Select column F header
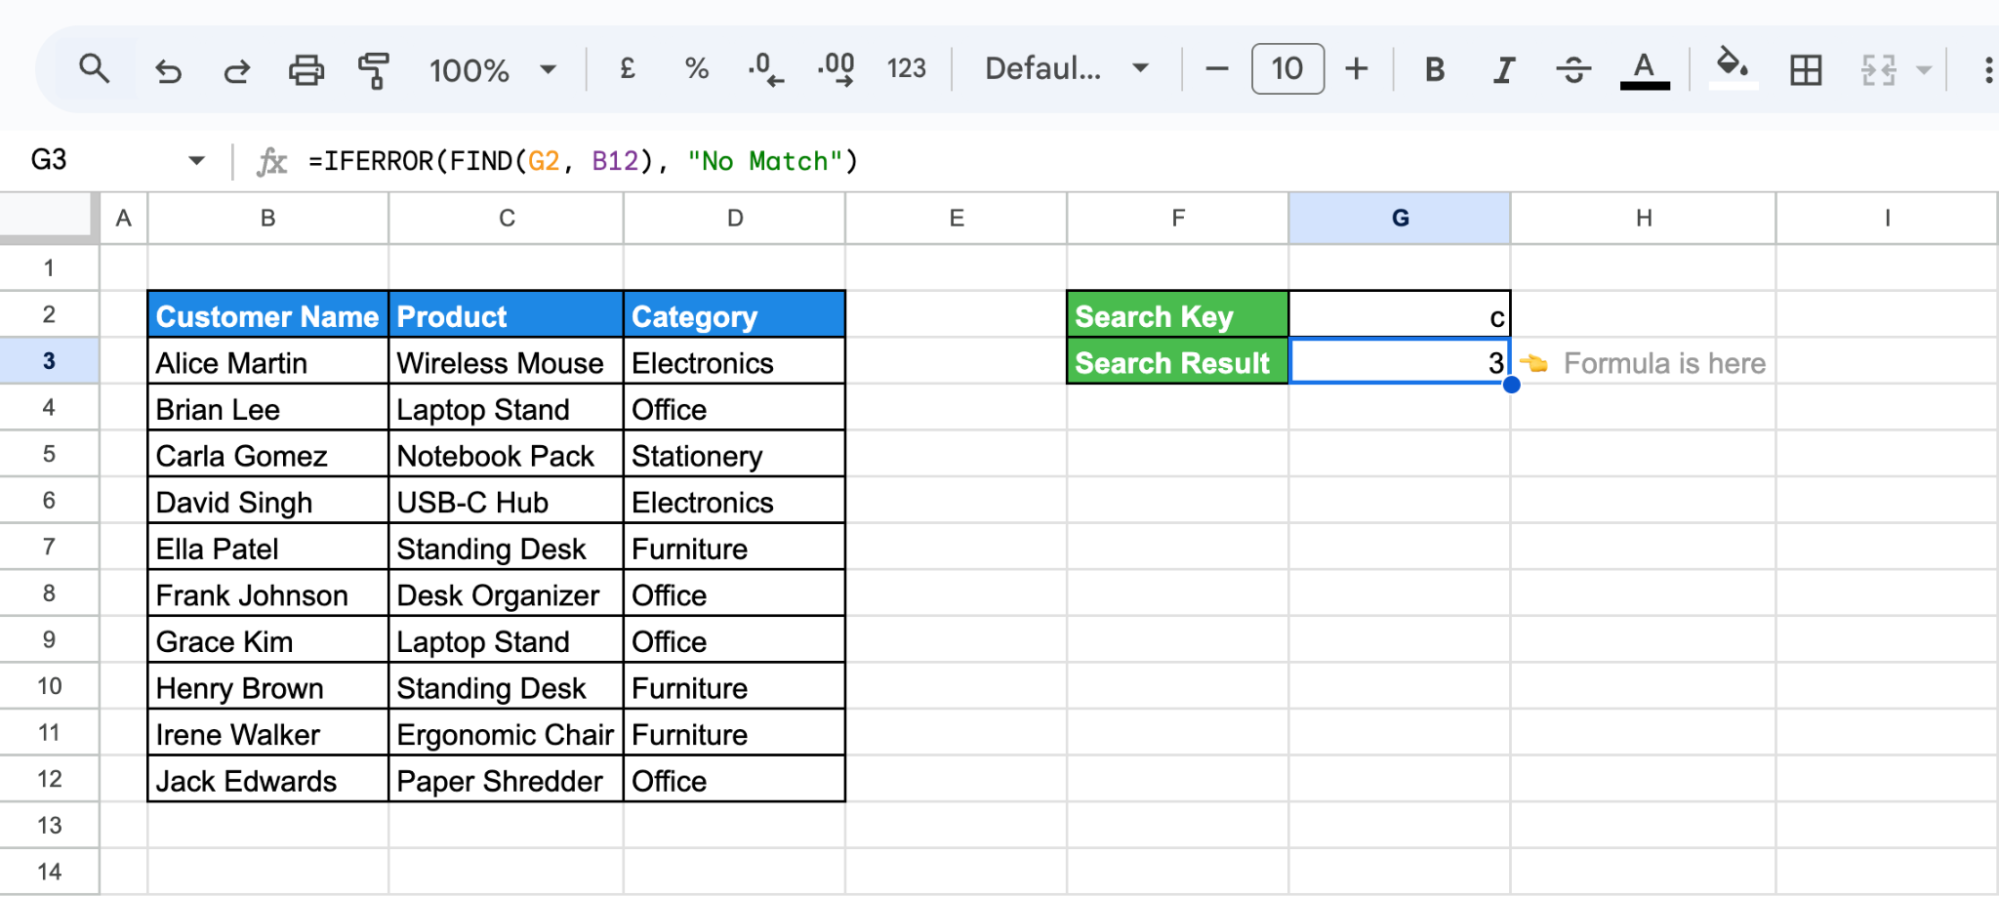This screenshot has height=897, width=1999. point(1178,218)
